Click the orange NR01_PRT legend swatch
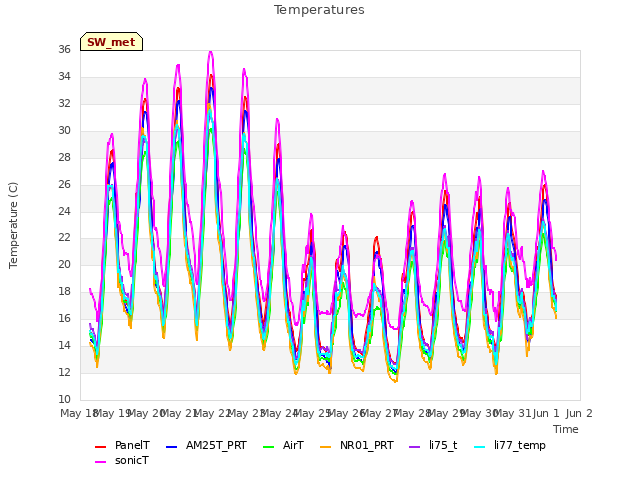The width and height of the screenshot is (640, 480). pos(326,447)
